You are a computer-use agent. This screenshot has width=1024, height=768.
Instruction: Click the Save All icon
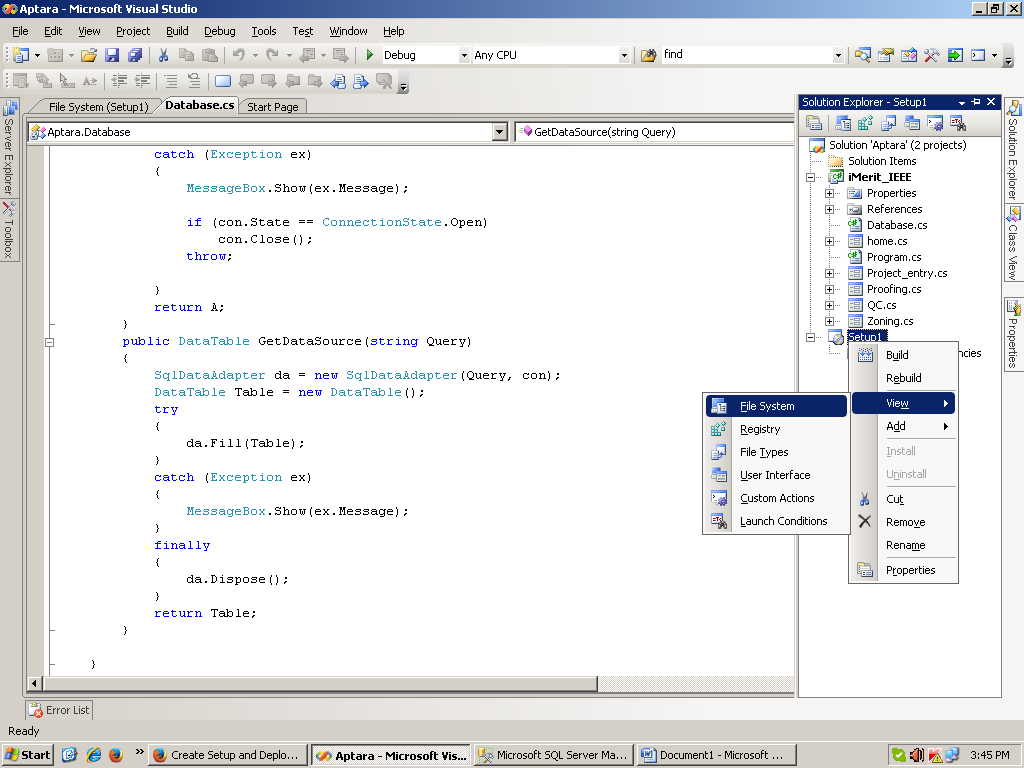point(135,56)
